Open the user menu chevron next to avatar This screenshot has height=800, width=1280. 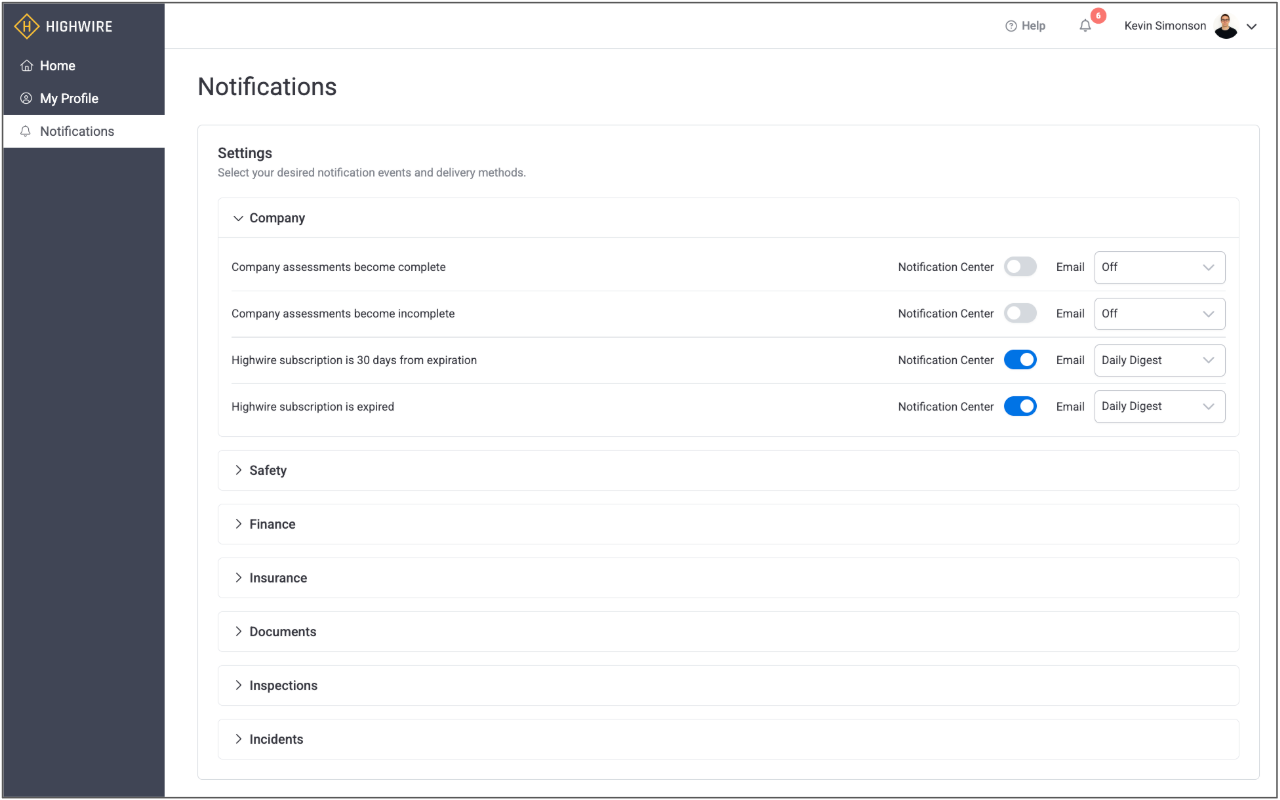coord(1251,27)
